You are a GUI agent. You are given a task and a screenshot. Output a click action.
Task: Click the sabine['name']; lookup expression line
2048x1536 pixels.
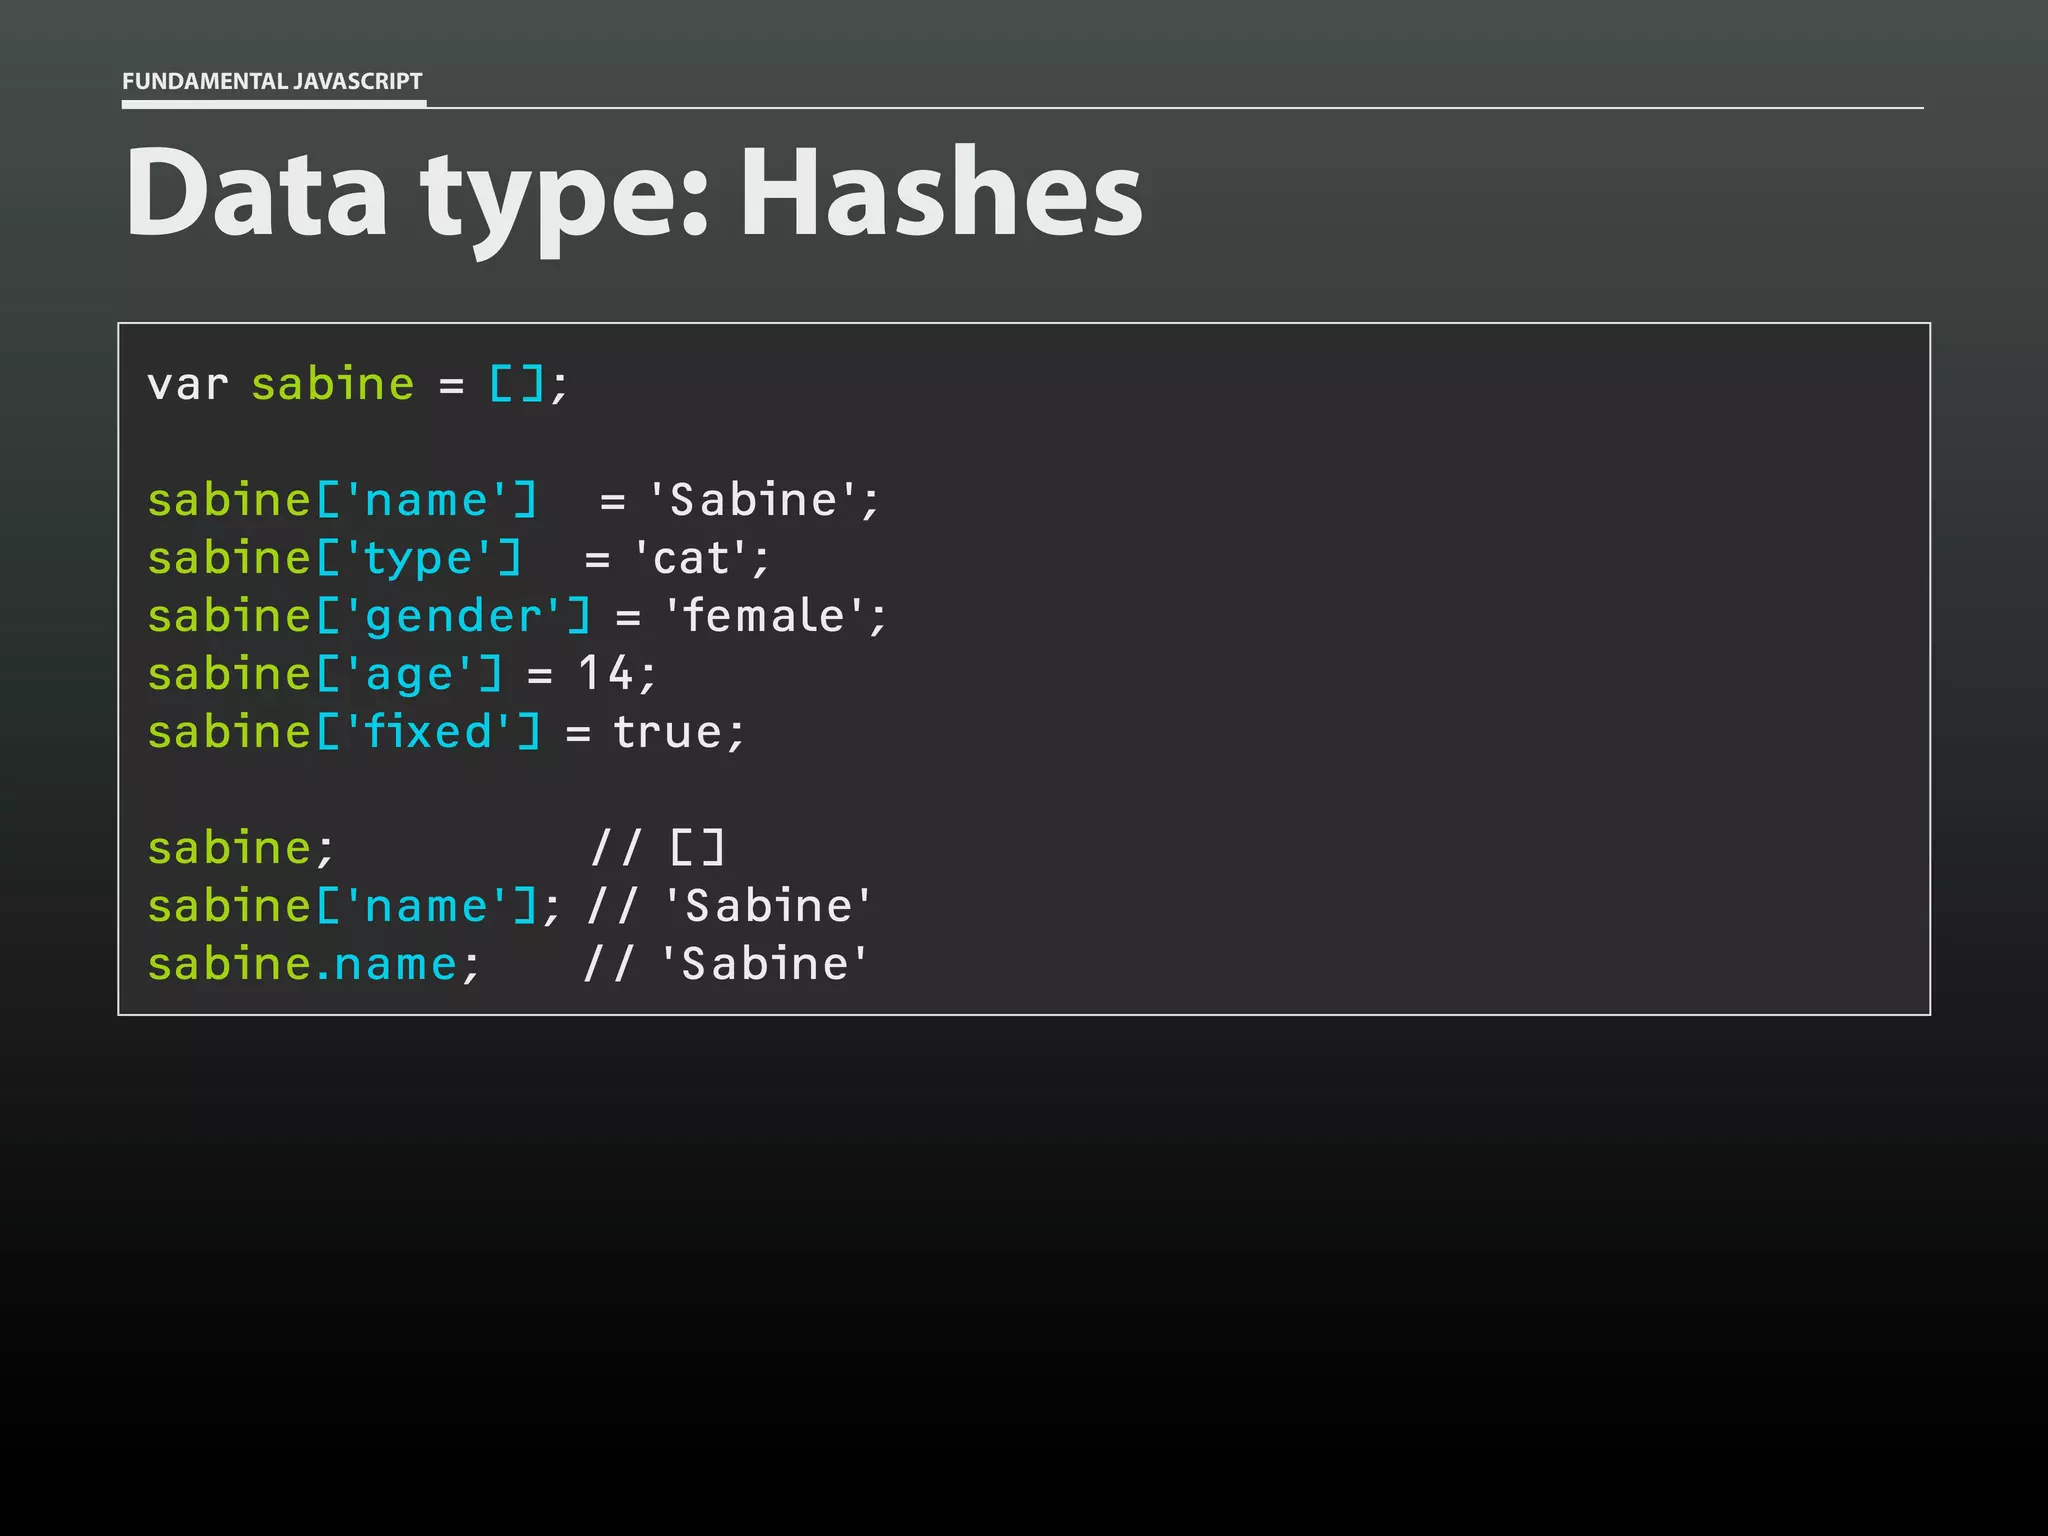click(x=353, y=906)
